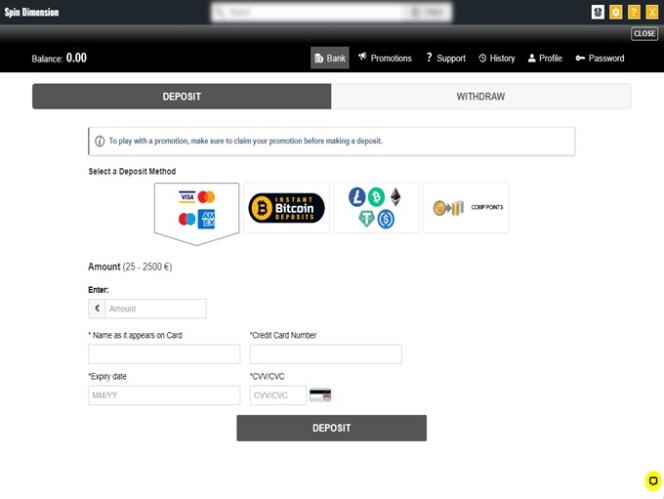Click the CLOSE button

click(x=644, y=34)
